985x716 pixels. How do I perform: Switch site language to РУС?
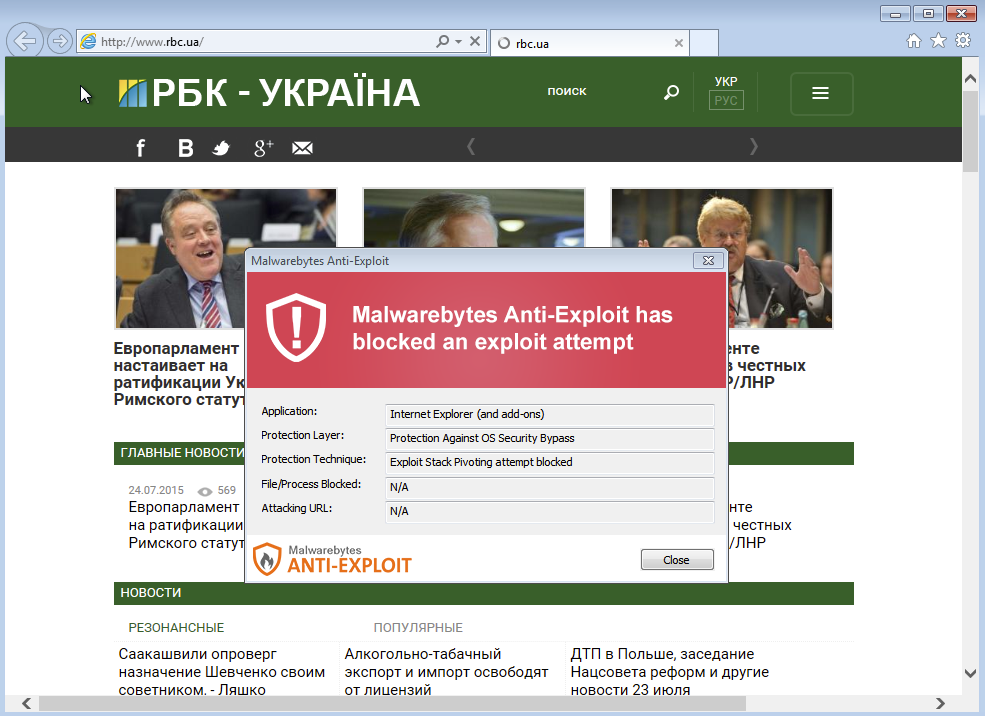click(x=726, y=101)
